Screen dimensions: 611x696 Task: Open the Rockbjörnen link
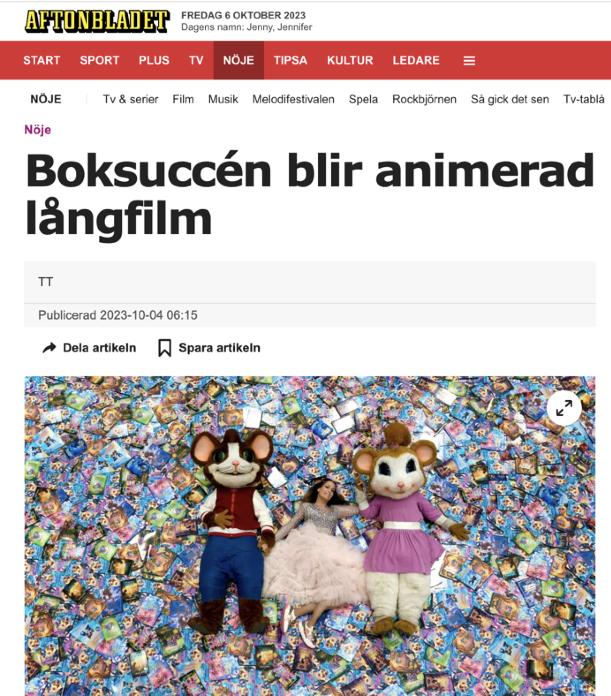coord(424,99)
